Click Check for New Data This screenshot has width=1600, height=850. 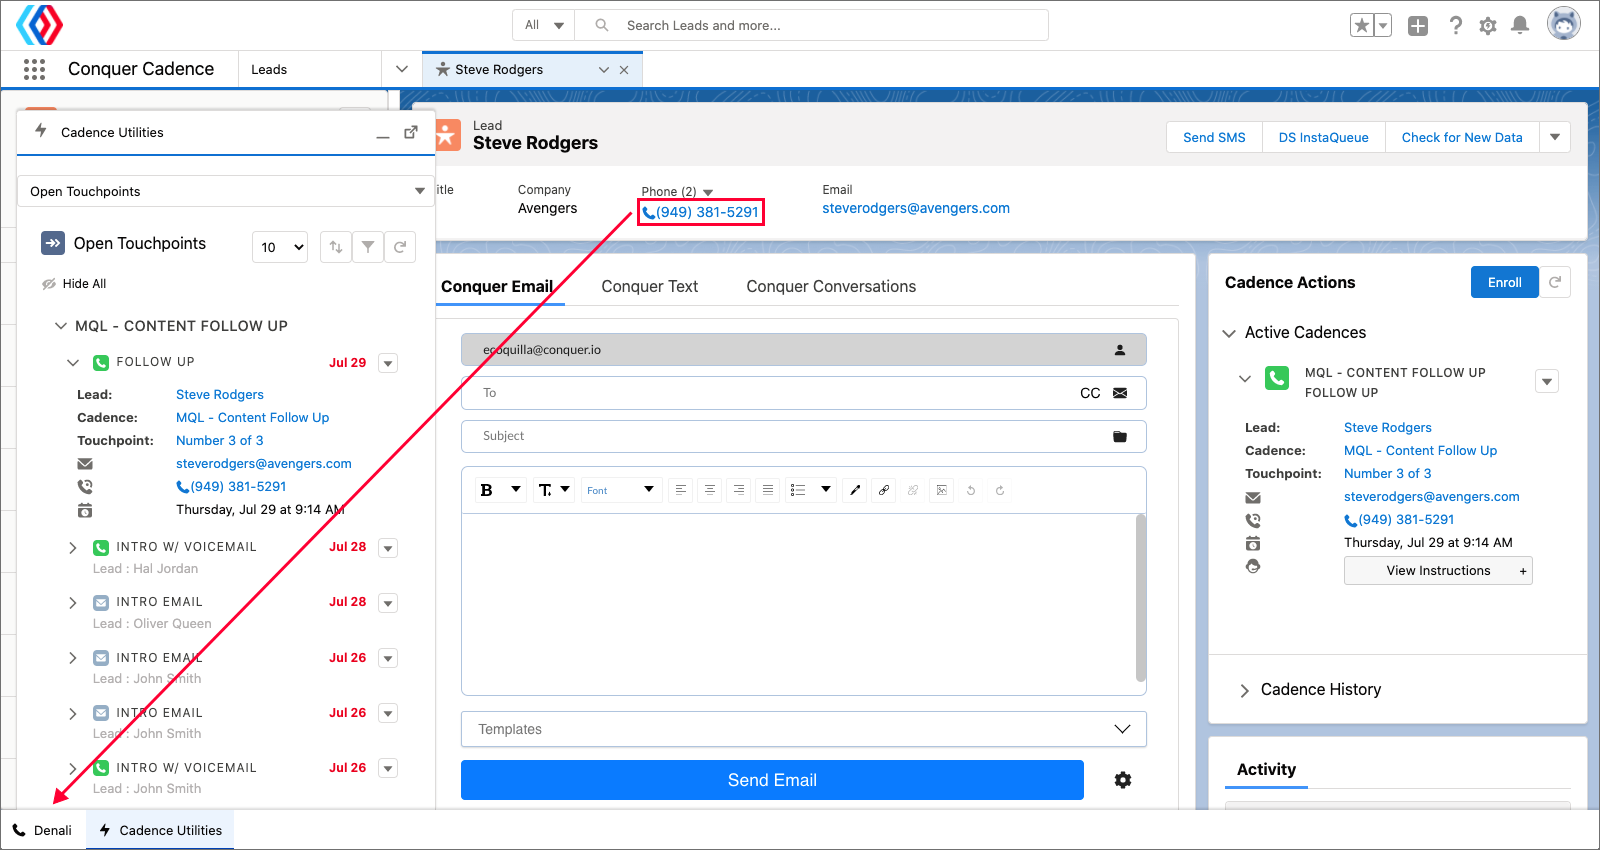point(1462,137)
